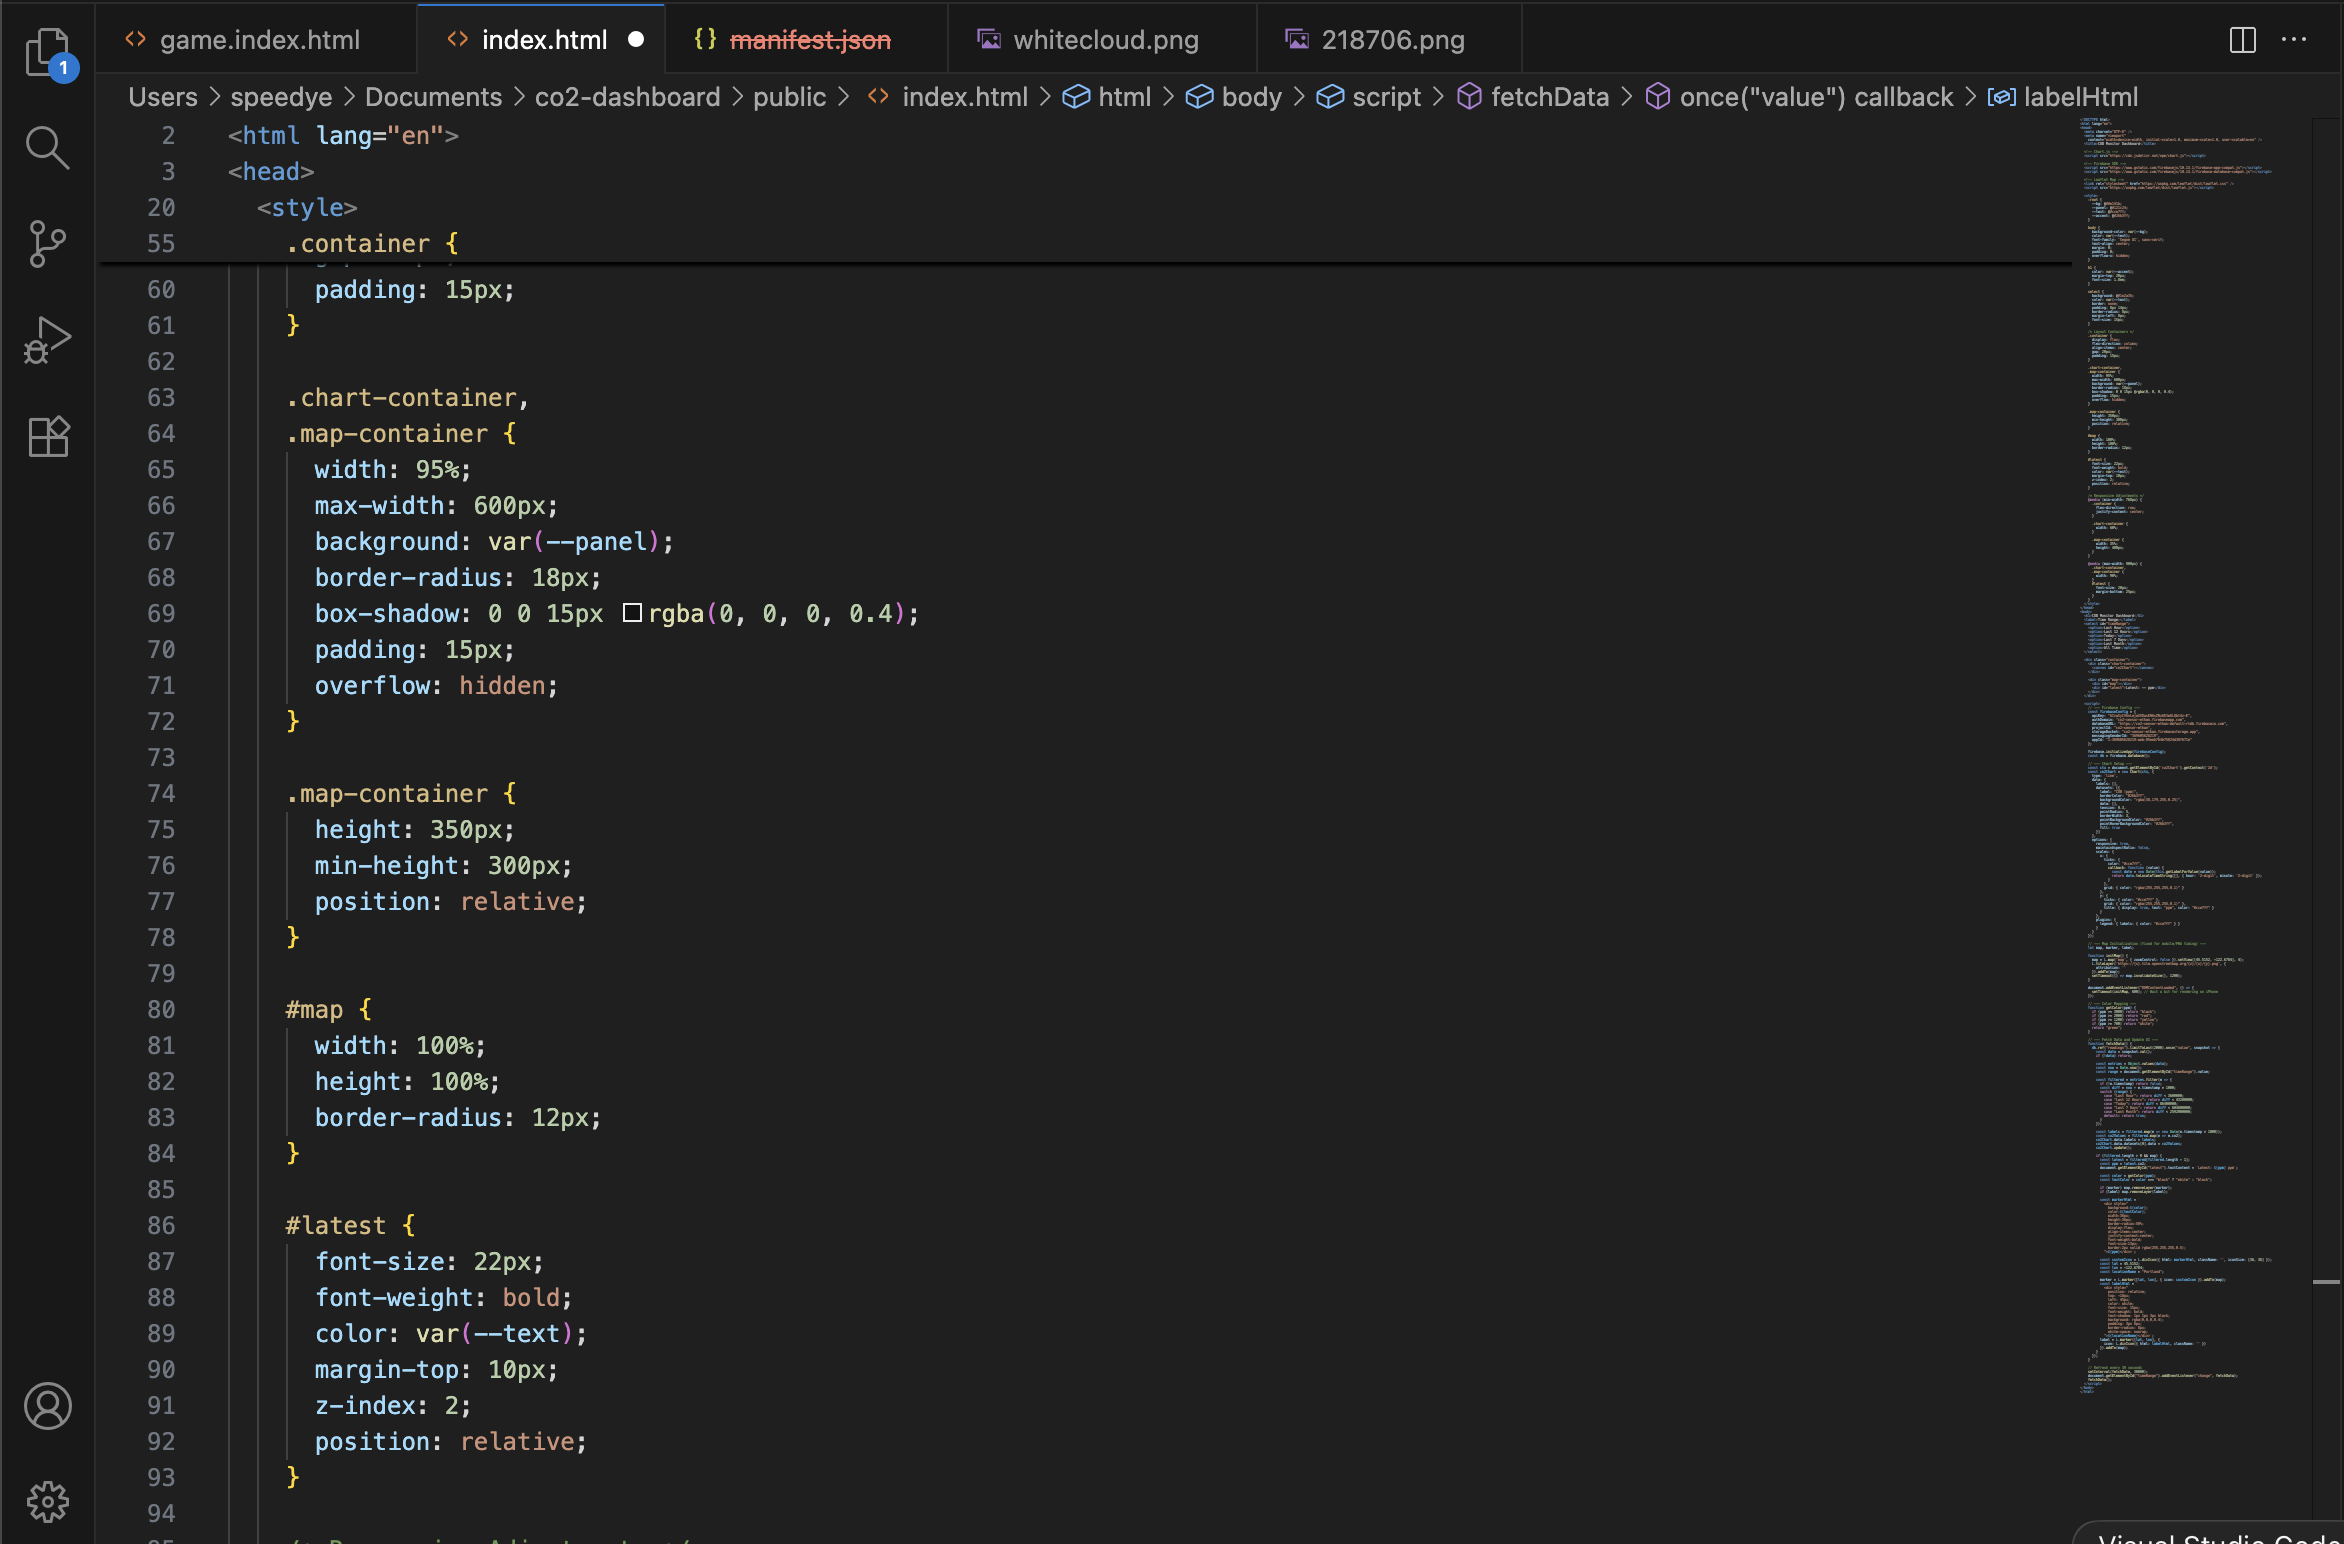Click co2-dashboard in the breadcrumb path
Image resolution: width=2344 pixels, height=1544 pixels.
point(628,97)
